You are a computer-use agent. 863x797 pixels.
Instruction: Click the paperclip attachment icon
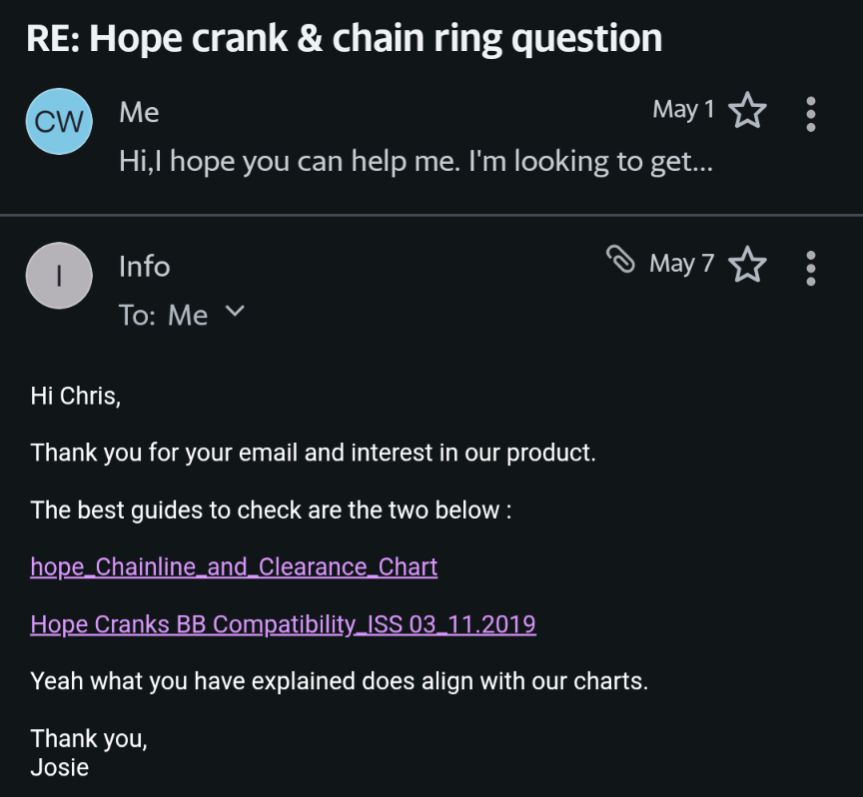click(x=621, y=261)
